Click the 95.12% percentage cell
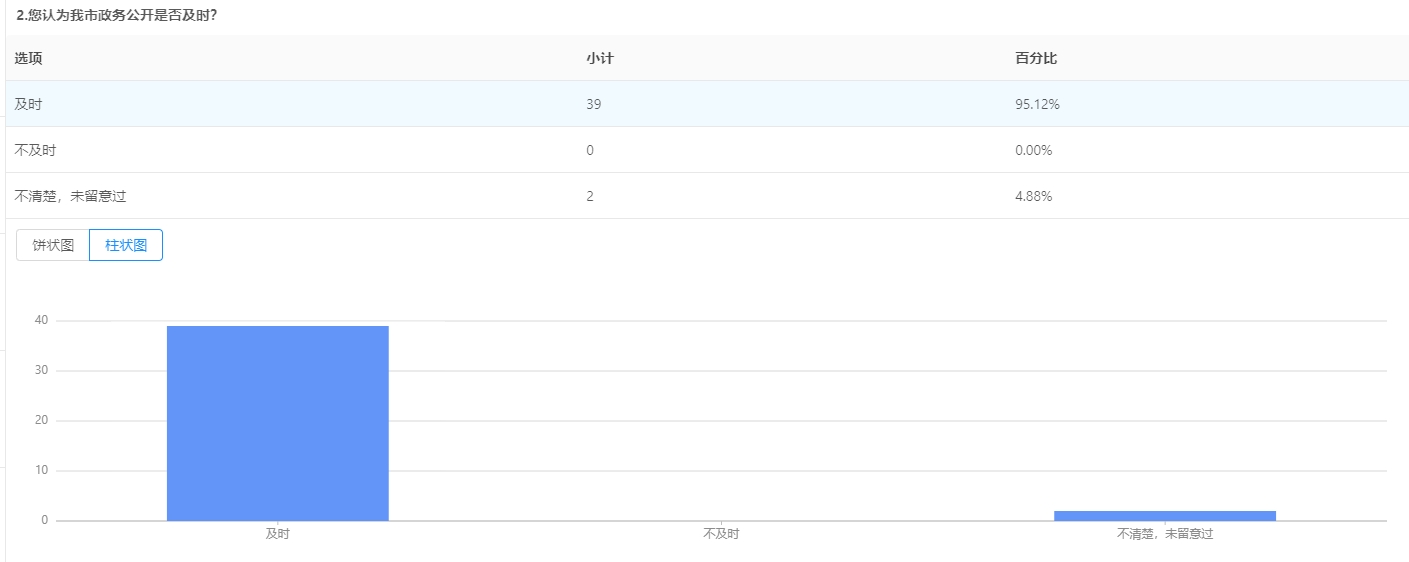The image size is (1409, 562). coord(1037,104)
